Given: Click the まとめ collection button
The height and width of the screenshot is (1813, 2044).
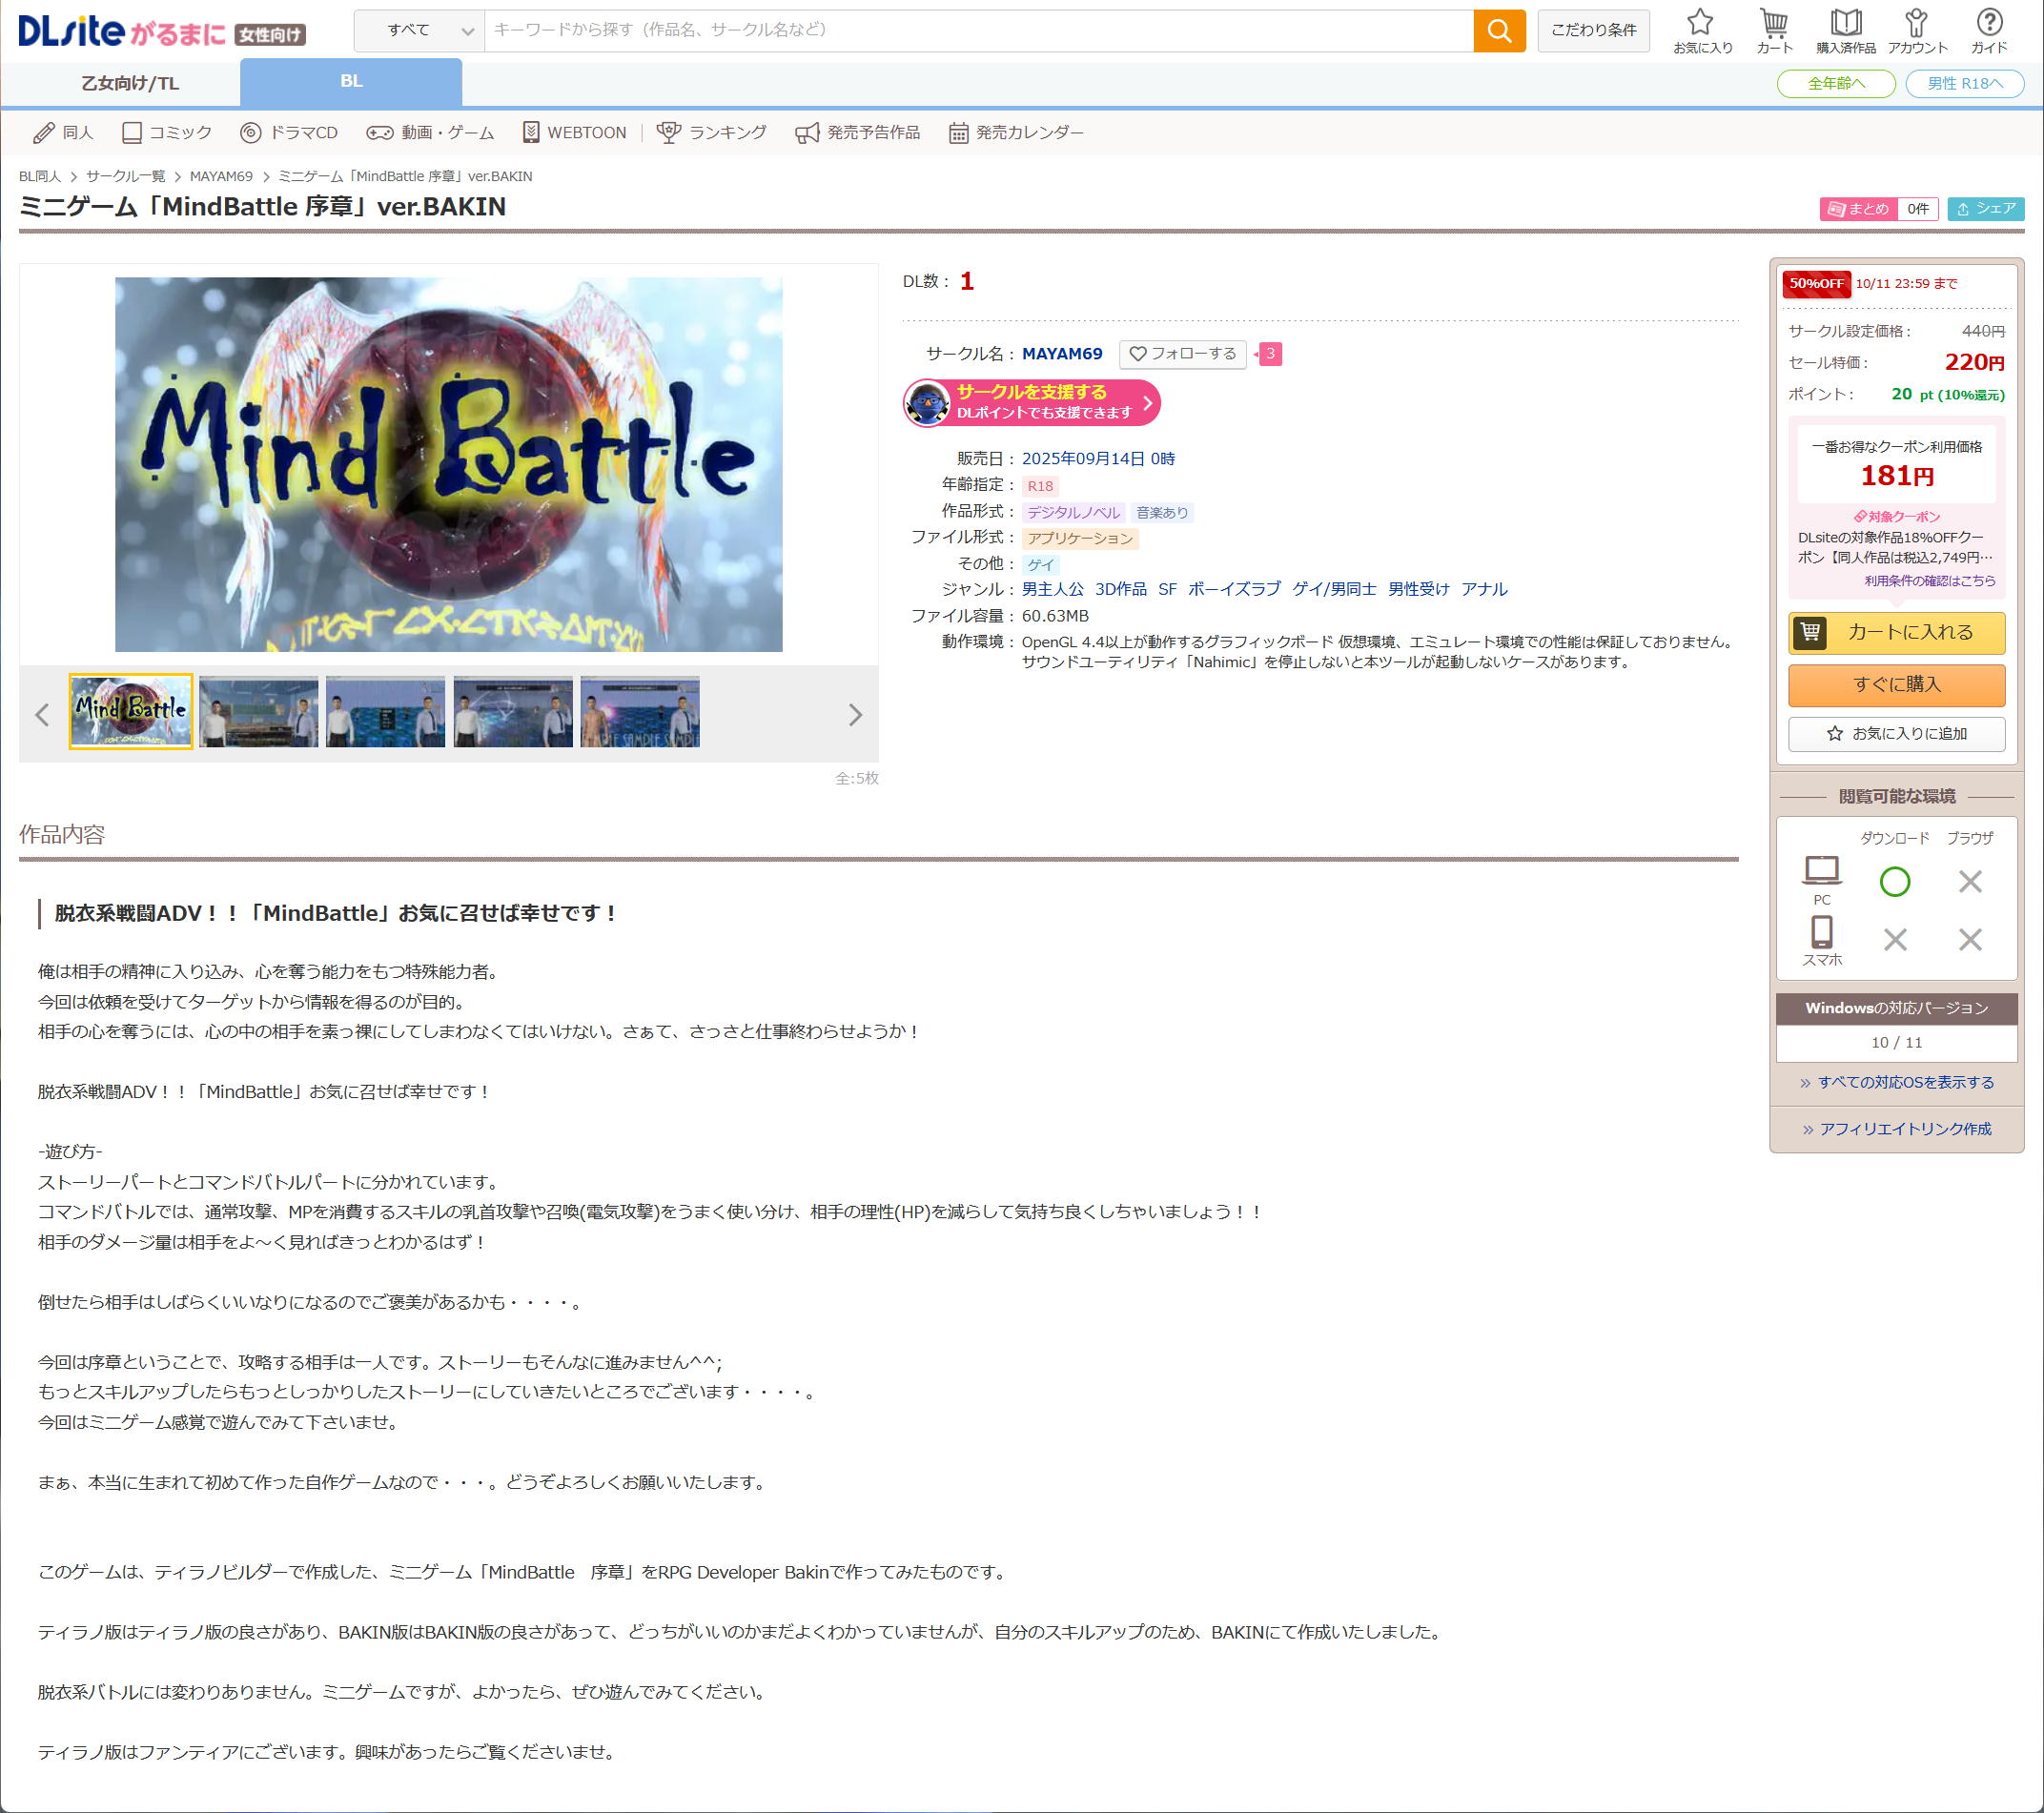Looking at the screenshot, I should click(1859, 208).
